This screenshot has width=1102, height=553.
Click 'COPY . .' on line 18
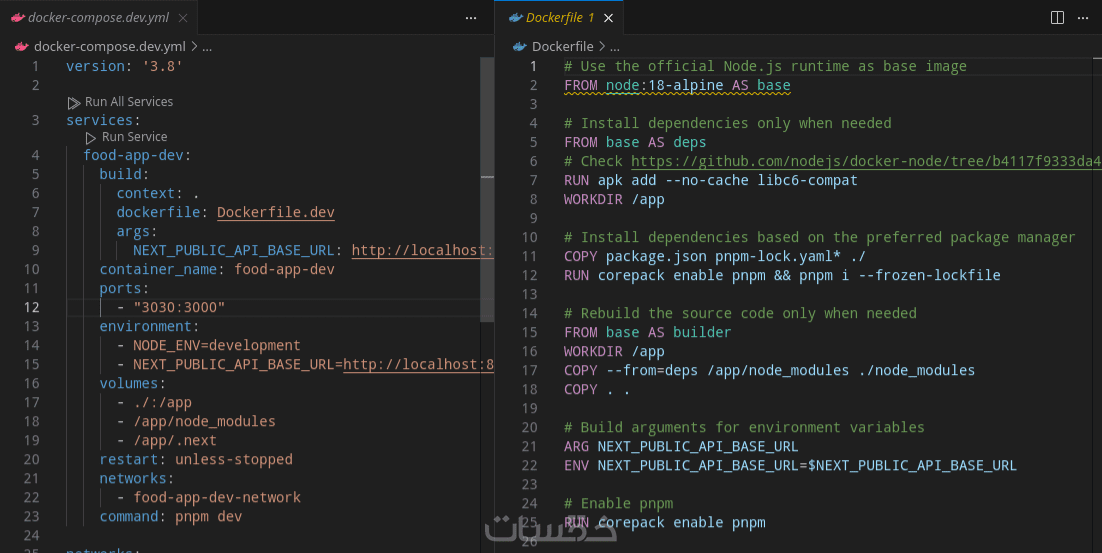(597, 389)
